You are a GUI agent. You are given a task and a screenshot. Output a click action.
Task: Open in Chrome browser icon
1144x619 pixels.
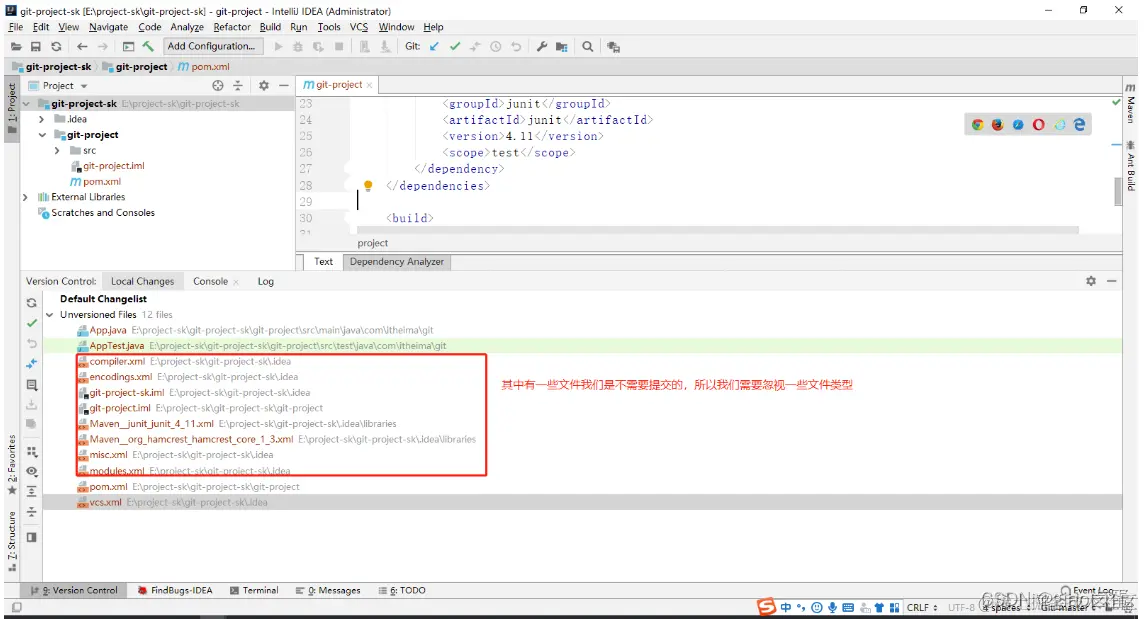pyautogui.click(x=977, y=125)
